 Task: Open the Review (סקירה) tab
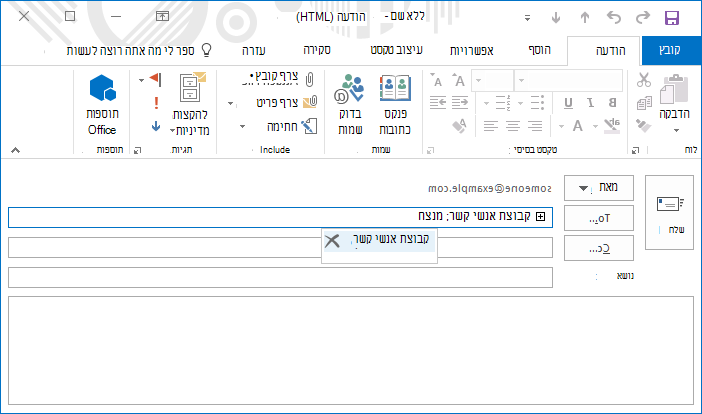point(317,50)
